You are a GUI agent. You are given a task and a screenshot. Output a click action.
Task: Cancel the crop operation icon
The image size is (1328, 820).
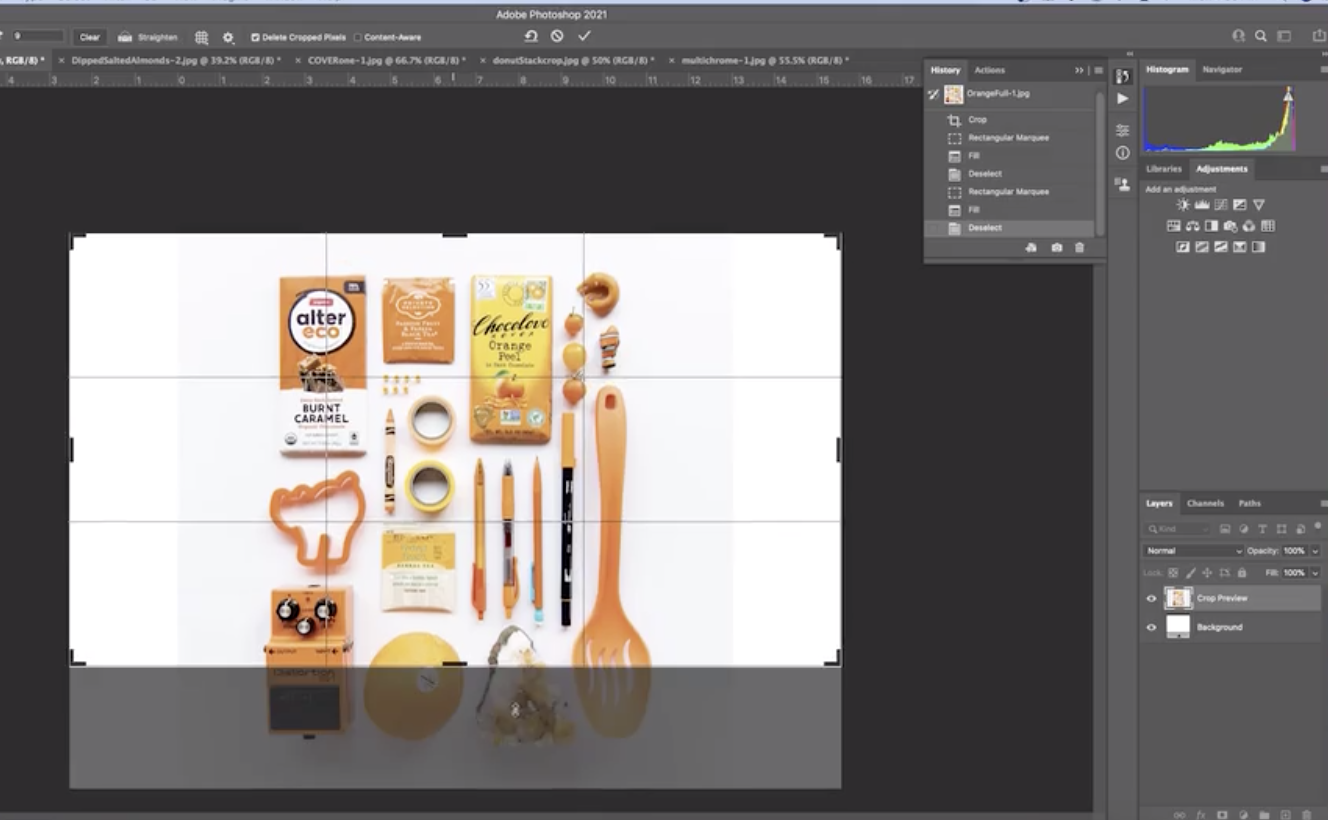557,36
